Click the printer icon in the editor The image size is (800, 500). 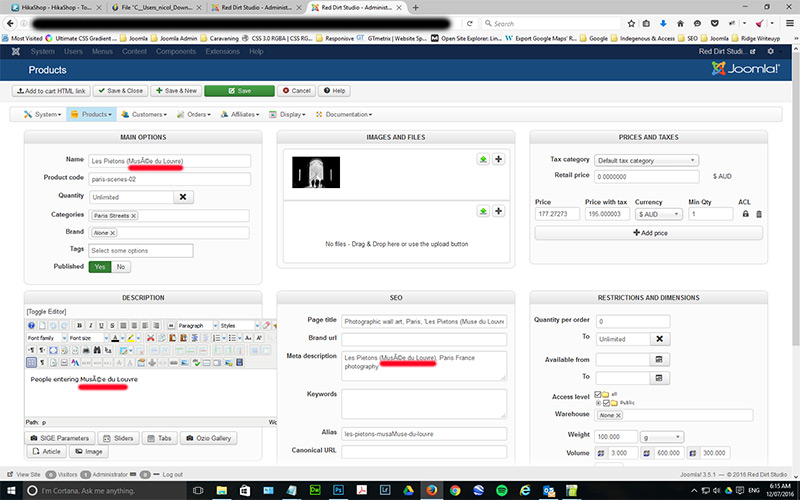coord(86,351)
